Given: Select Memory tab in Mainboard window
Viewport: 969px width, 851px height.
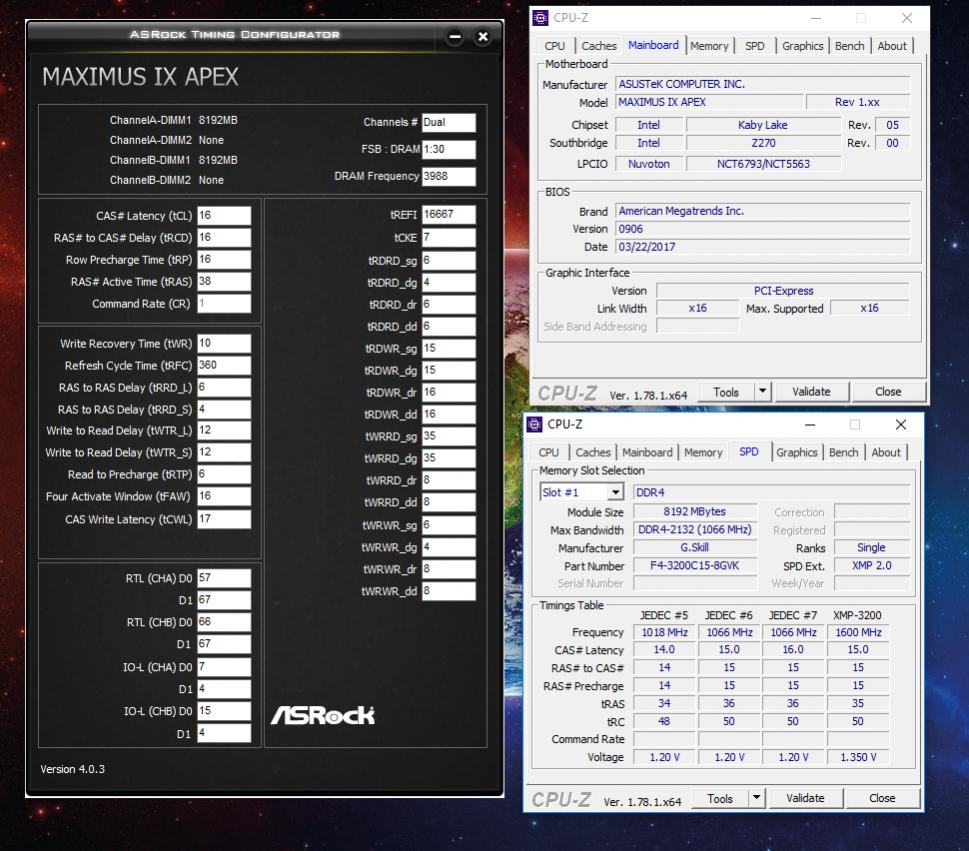Looking at the screenshot, I should pyautogui.click(x=709, y=46).
